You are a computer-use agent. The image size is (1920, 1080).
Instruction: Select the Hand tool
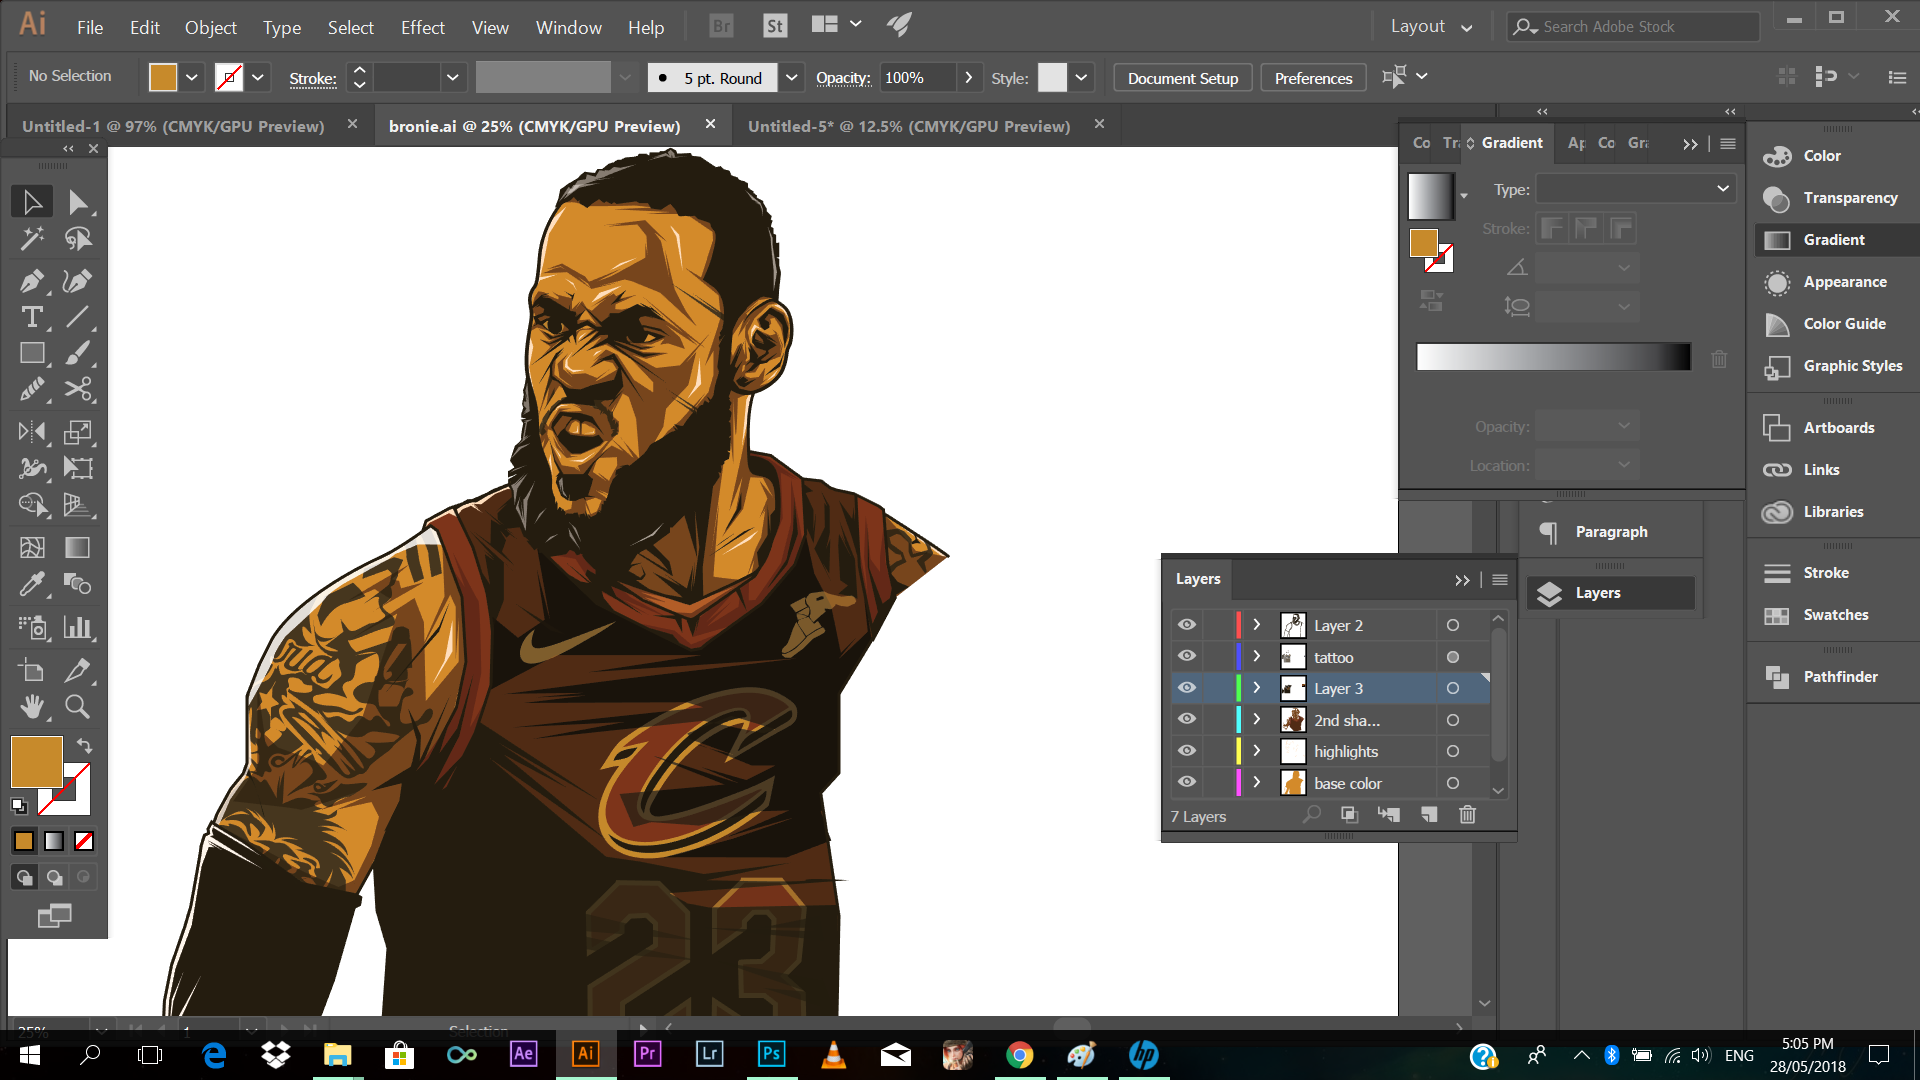tap(32, 707)
